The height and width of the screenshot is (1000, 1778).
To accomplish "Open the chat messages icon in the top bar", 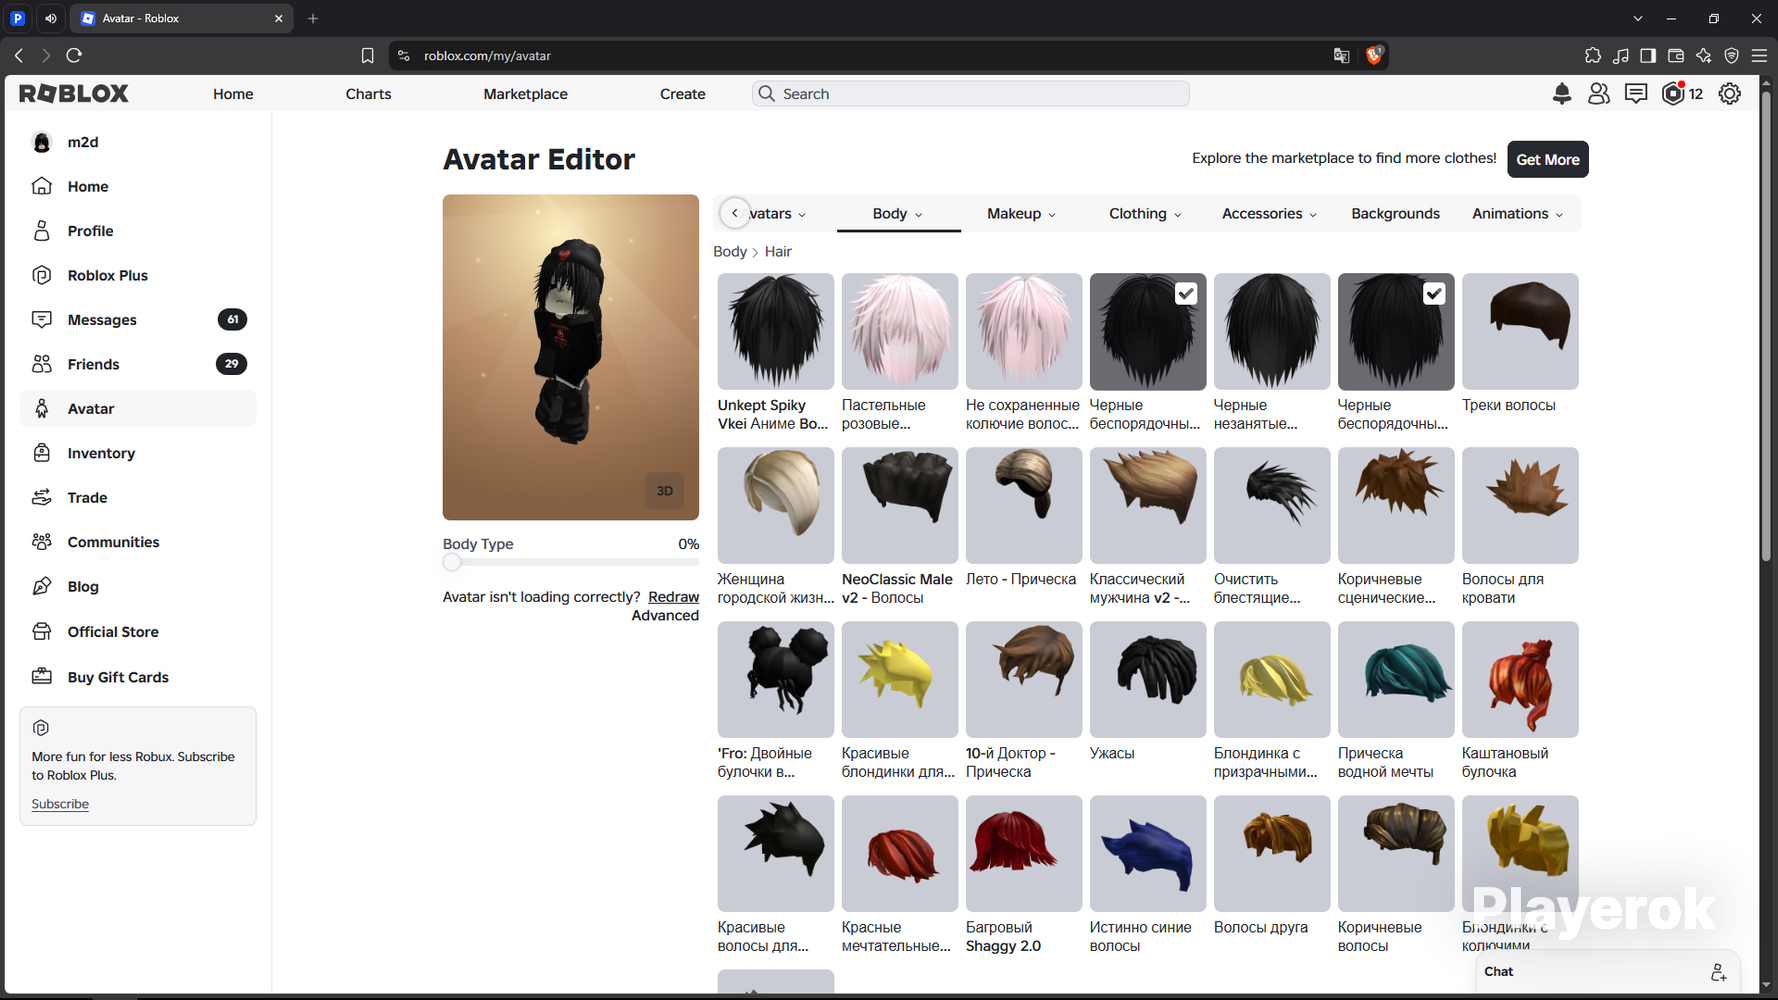I will 1636,94.
